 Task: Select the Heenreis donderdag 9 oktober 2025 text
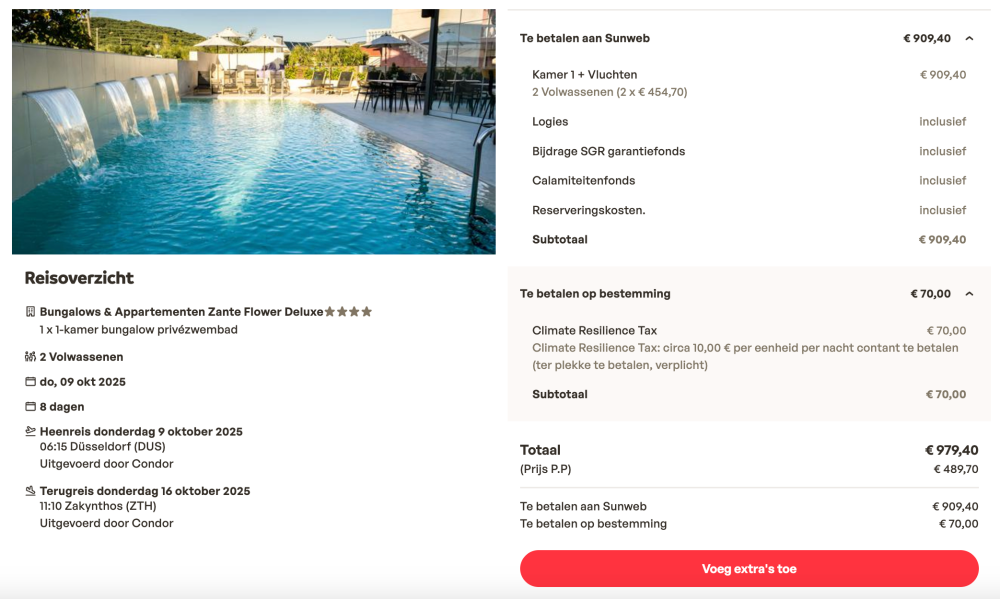[141, 432]
